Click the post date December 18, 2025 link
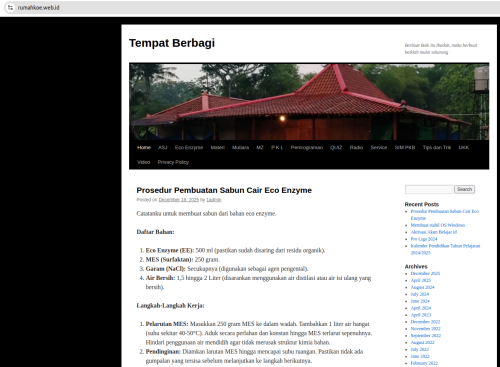Image resolution: width=500 pixels, height=367 pixels. (179, 200)
